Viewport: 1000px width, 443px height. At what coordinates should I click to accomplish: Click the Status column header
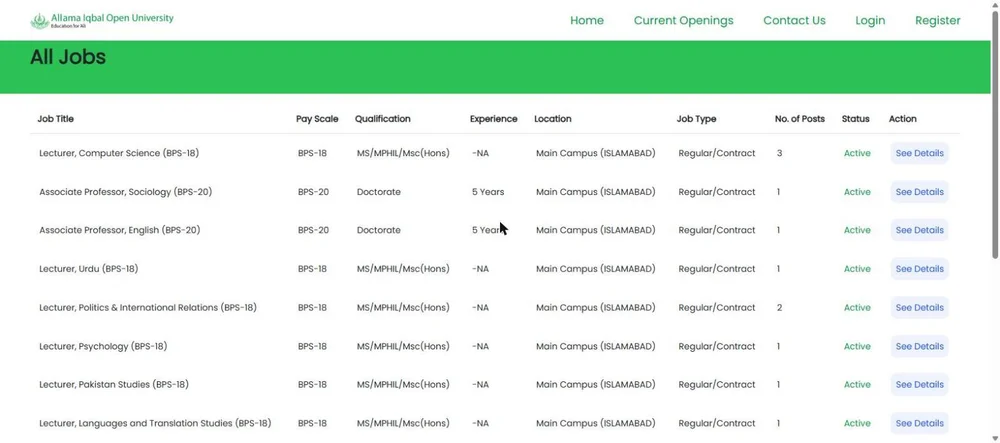(x=855, y=119)
